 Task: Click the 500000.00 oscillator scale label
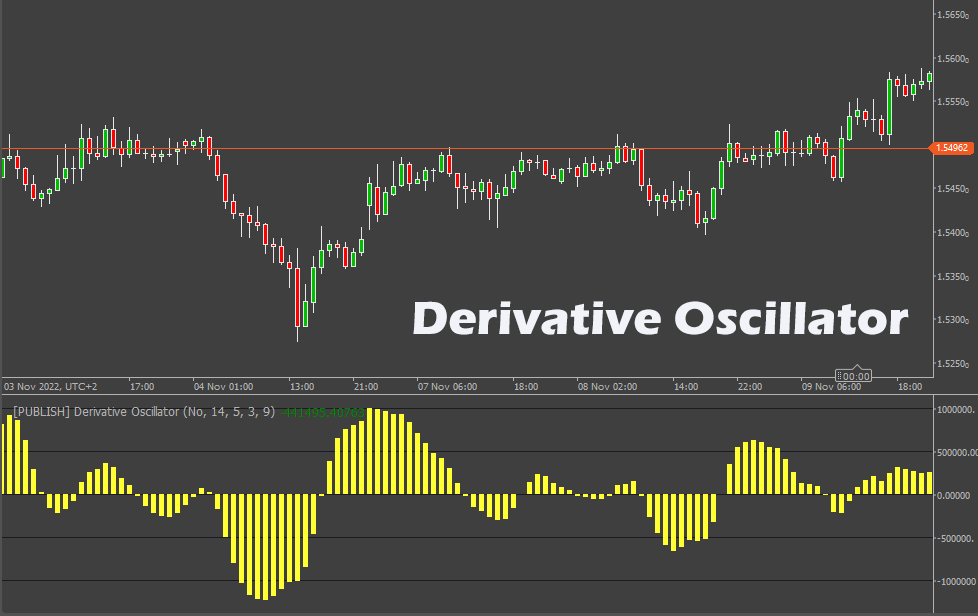[x=956, y=453]
